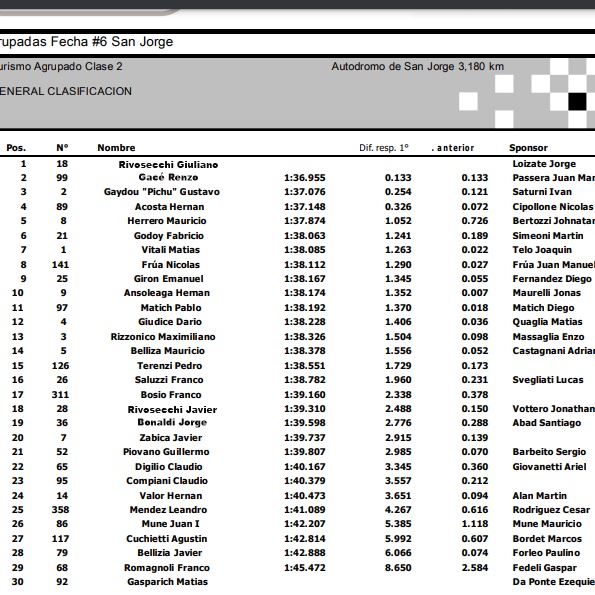Viewport: 595px width, 595px height.
Task: Click lap time 1:36.955
Action: 305,178
